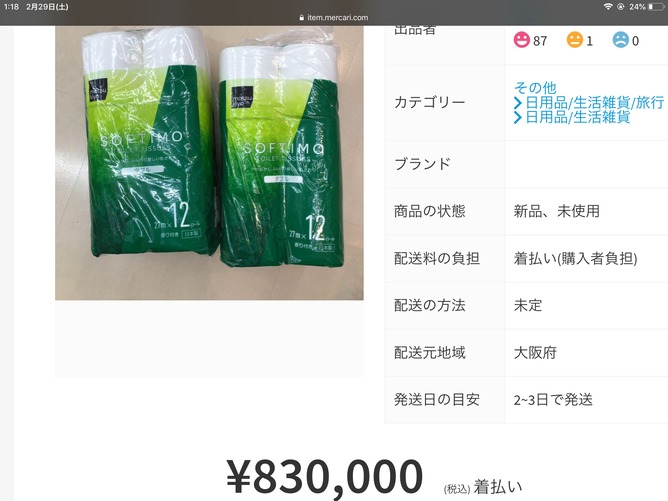Click the 2月29日(土) date in status bar
This screenshot has width=668, height=501.
coord(47,7)
